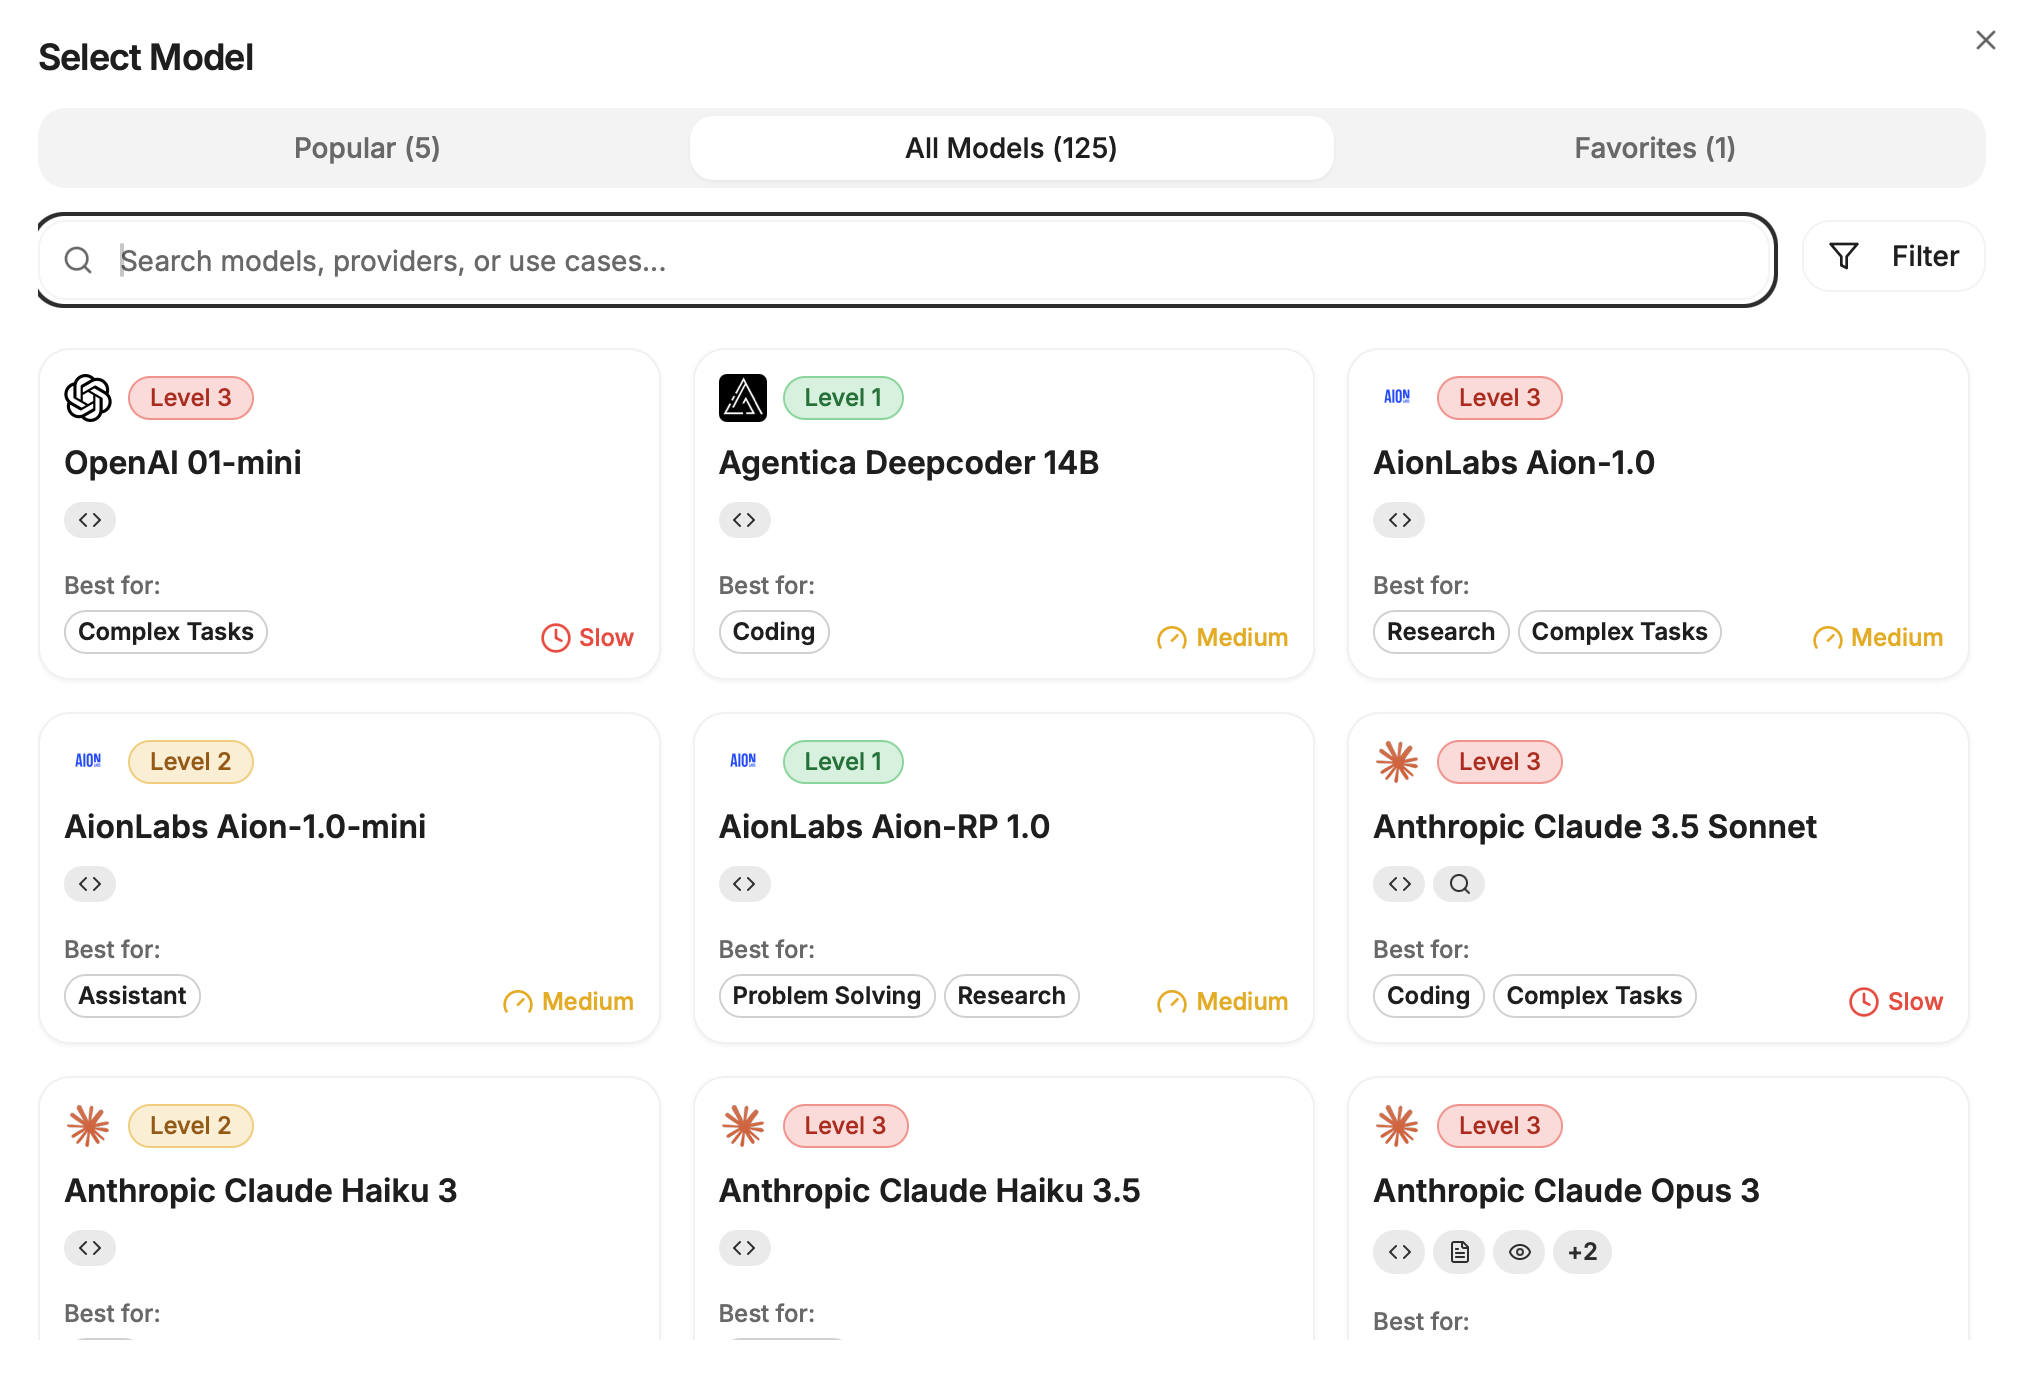Screen dimensions: 2024x1378
Task: Click code icon on Claude 3.5 Sonnet card
Action: coord(1399,884)
